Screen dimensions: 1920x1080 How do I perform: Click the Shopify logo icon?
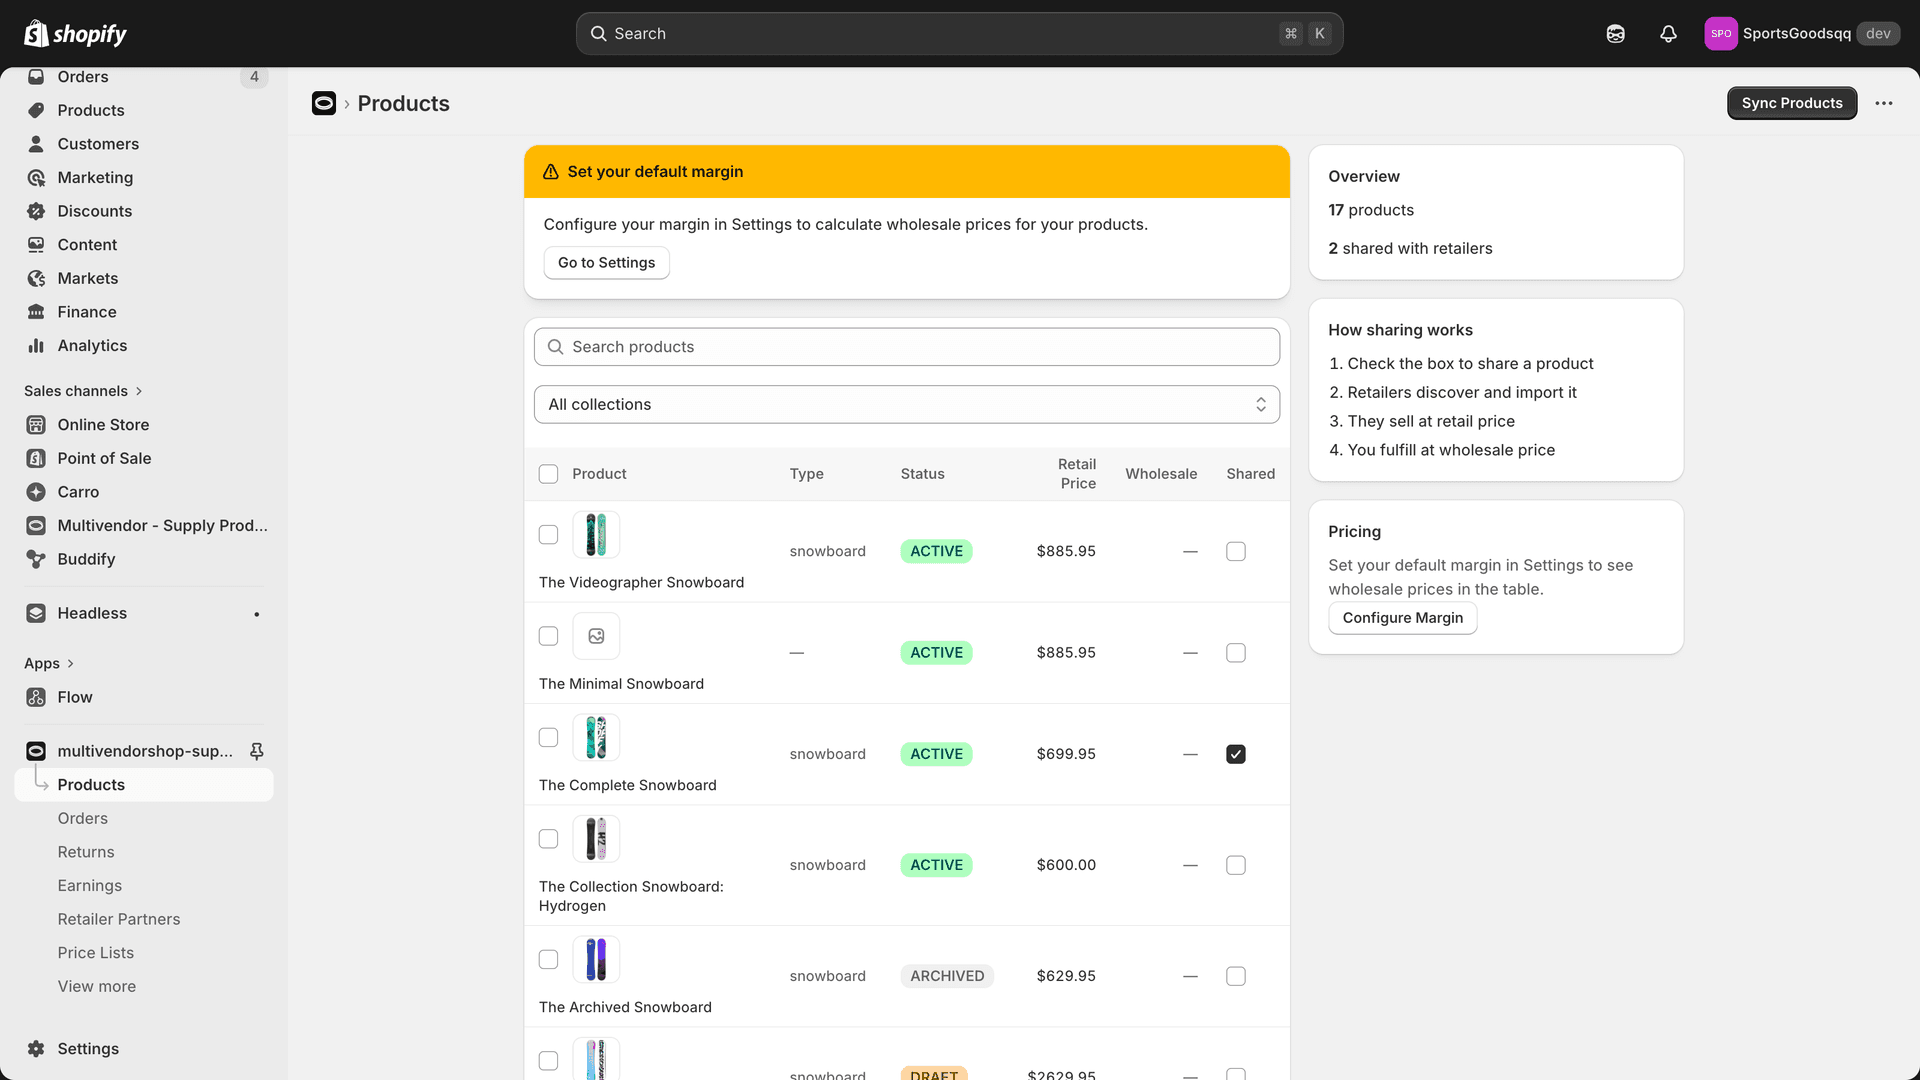pyautogui.click(x=36, y=33)
